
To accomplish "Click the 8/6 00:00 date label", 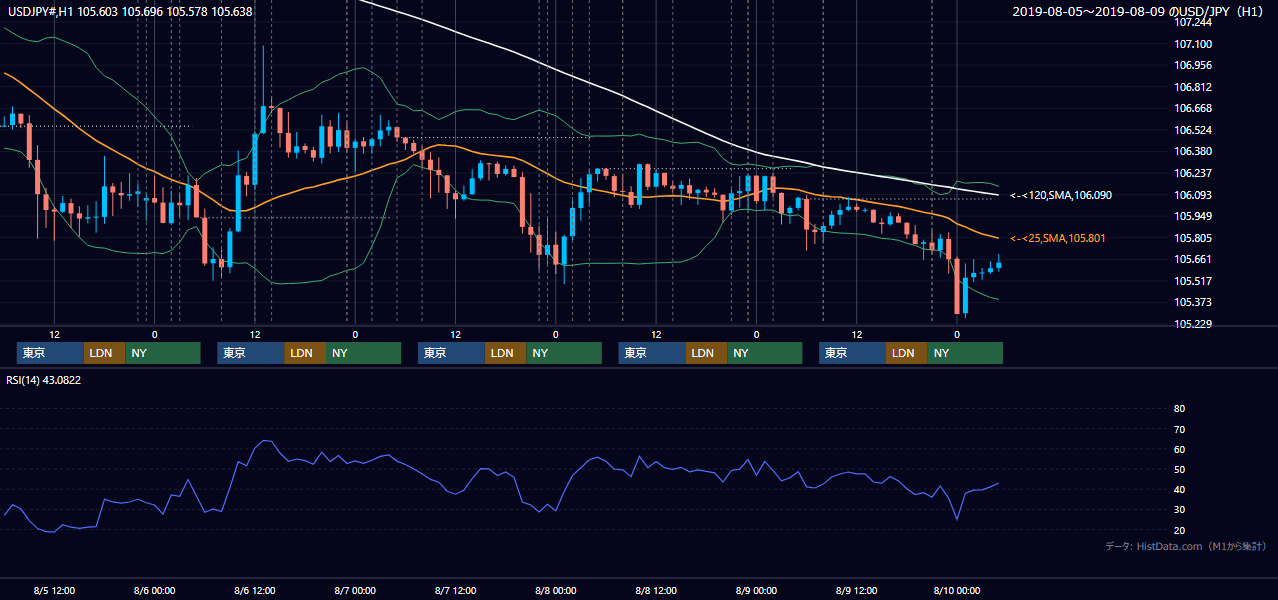I will click(154, 590).
